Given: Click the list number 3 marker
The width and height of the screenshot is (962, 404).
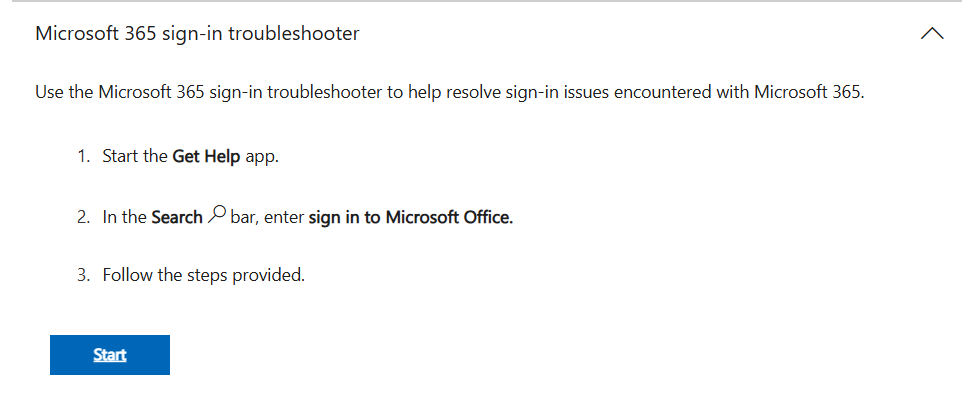Looking at the screenshot, I should [x=83, y=275].
